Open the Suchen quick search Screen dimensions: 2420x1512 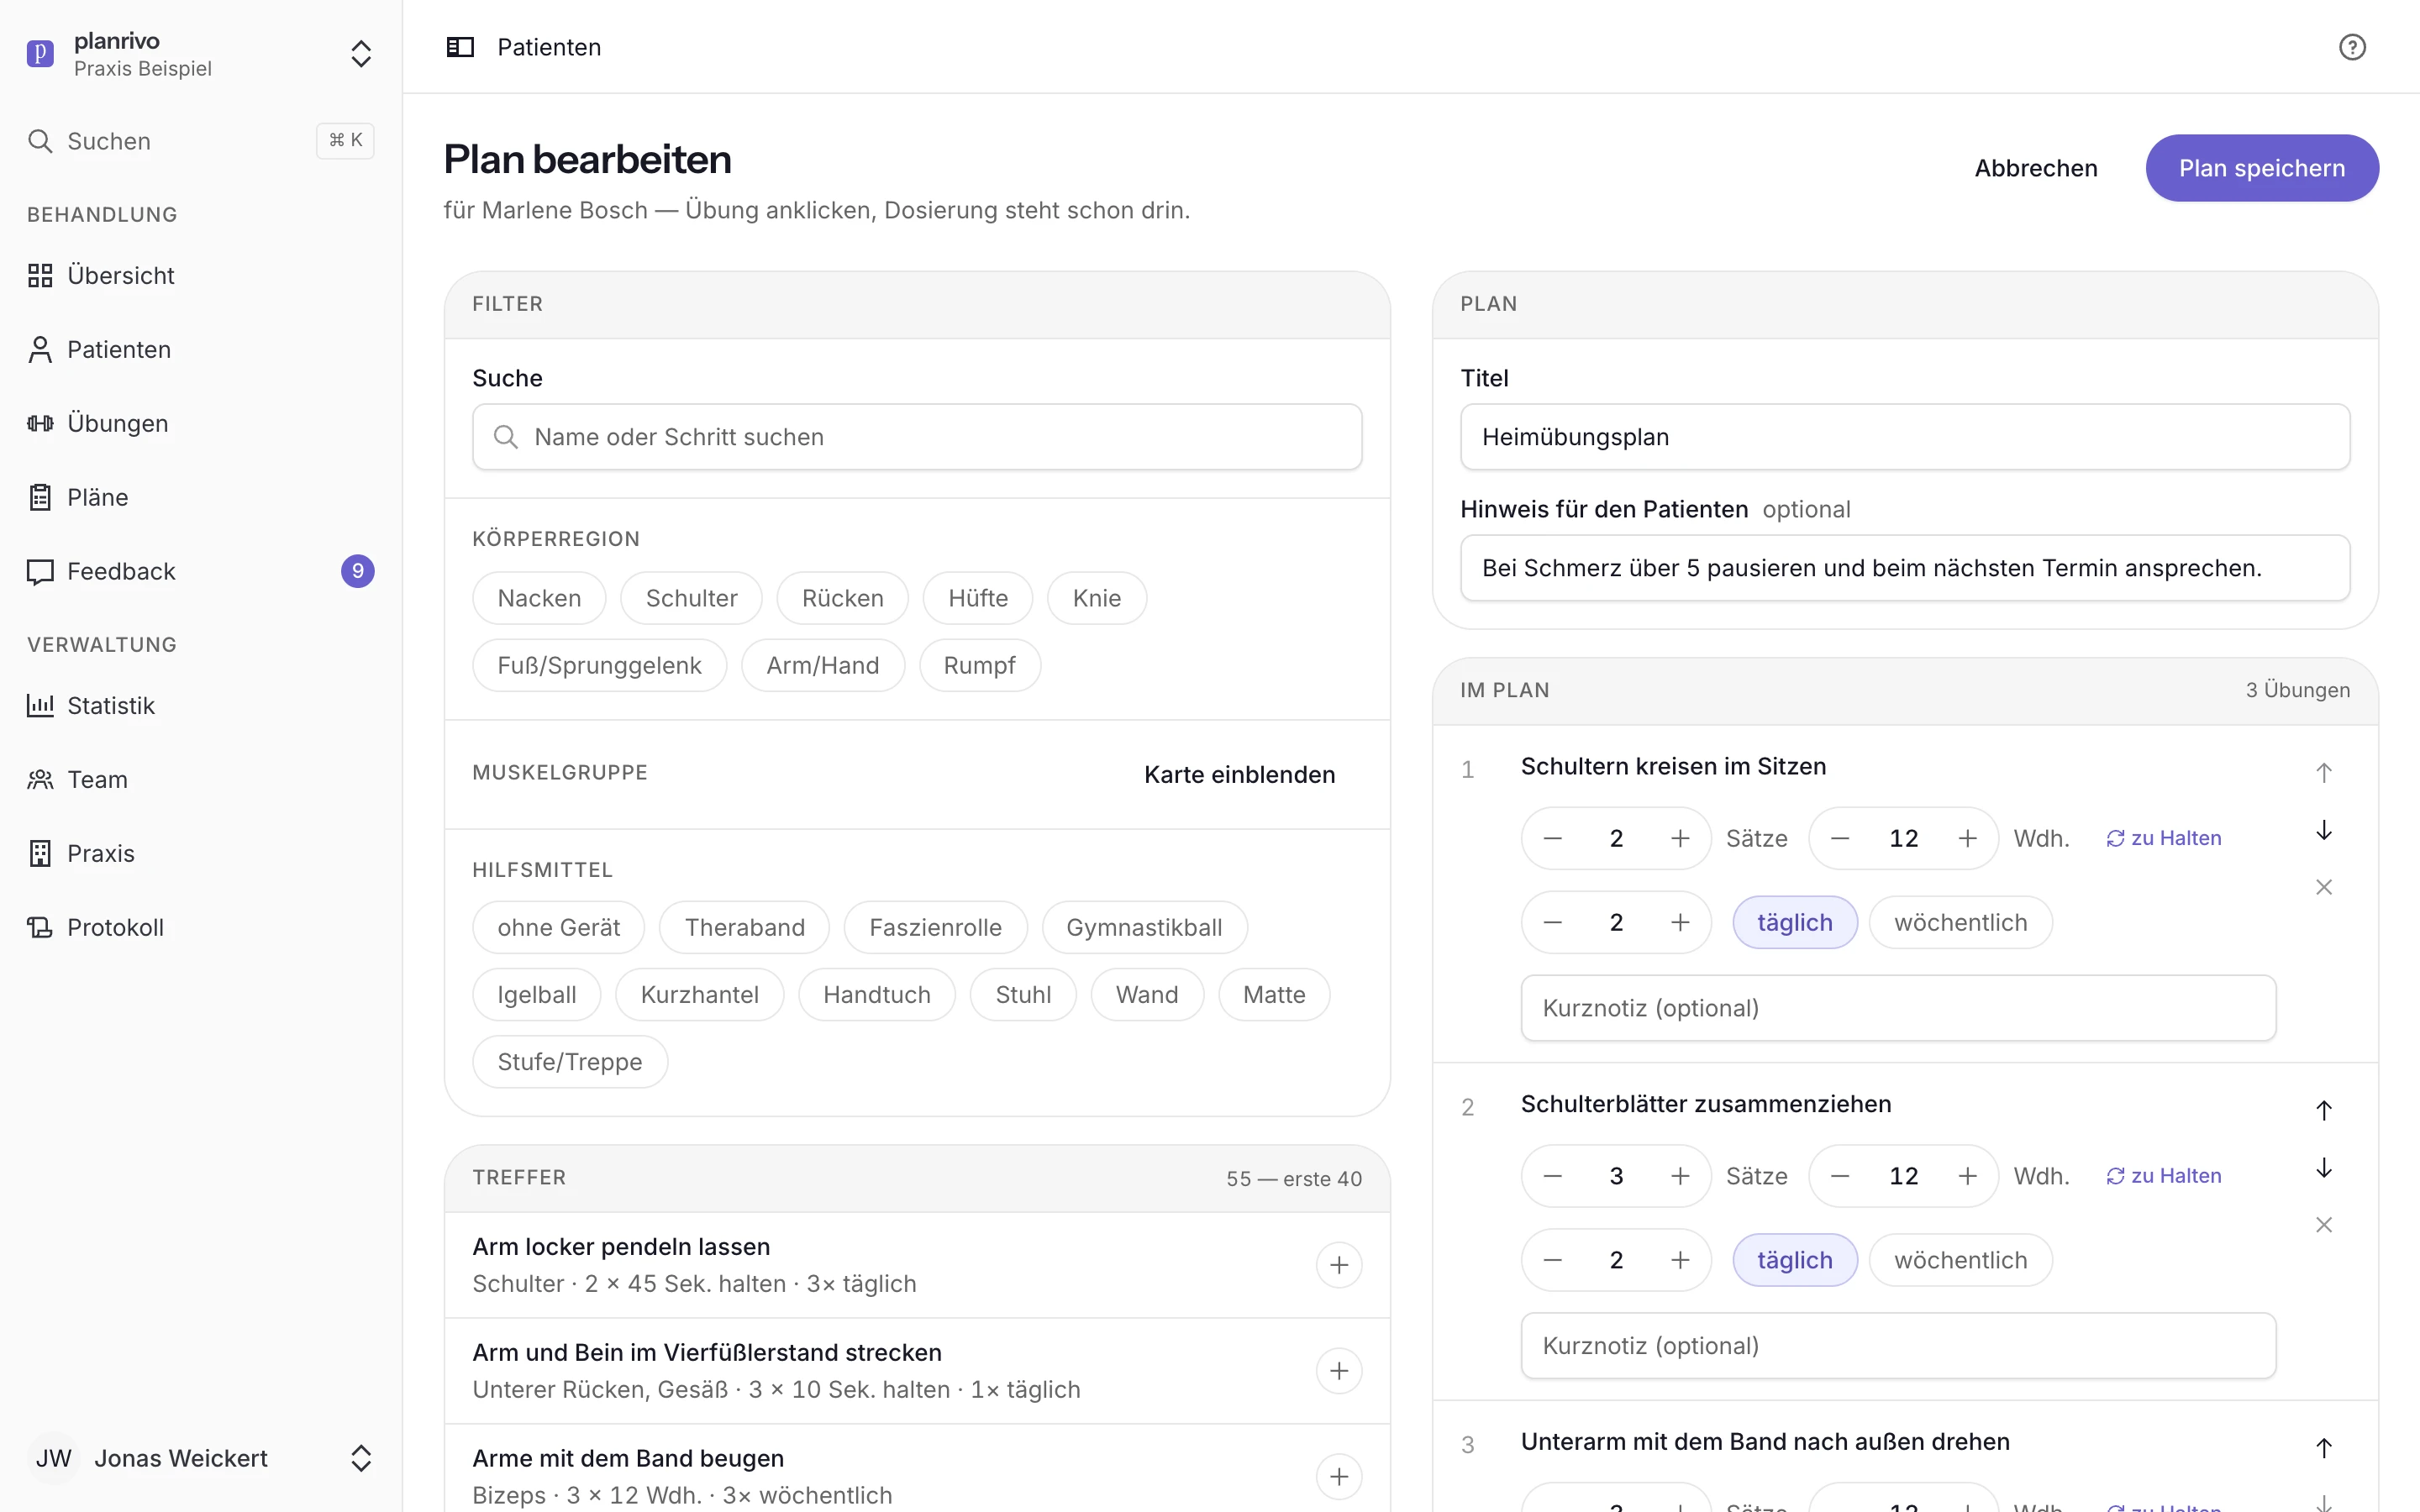coord(200,141)
